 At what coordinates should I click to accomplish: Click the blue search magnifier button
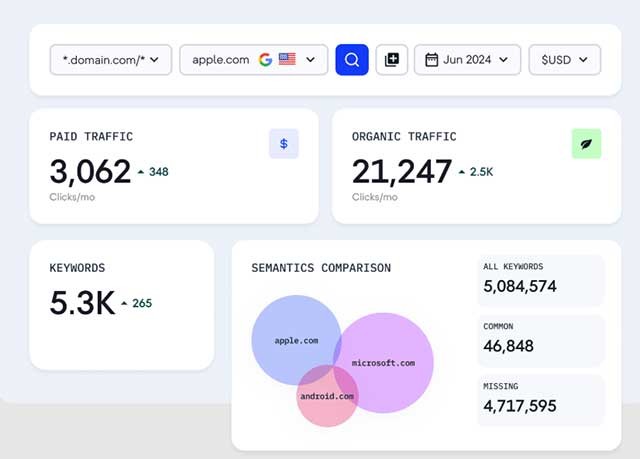352,60
